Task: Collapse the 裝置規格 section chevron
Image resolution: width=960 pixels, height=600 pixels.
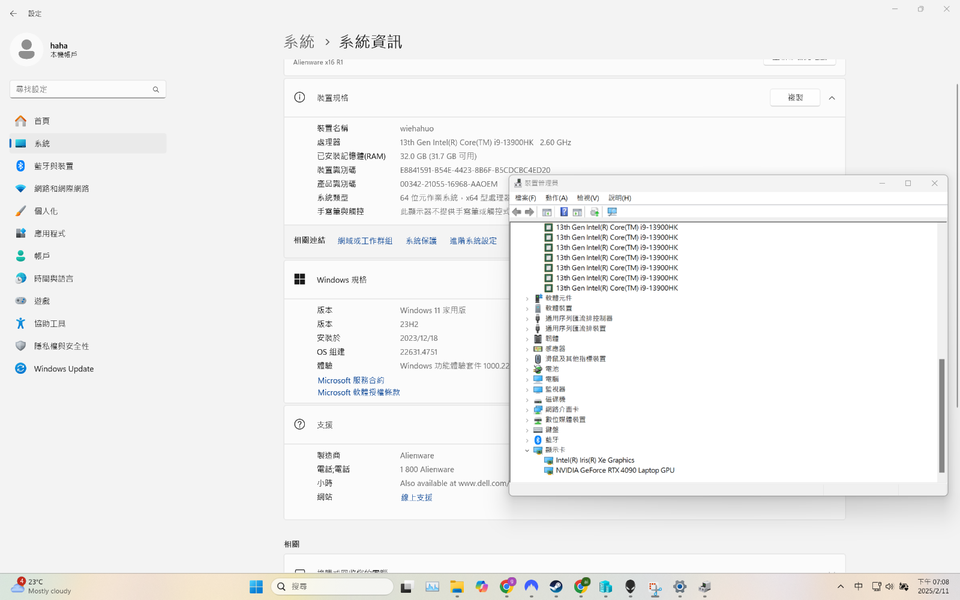Action: click(x=832, y=98)
